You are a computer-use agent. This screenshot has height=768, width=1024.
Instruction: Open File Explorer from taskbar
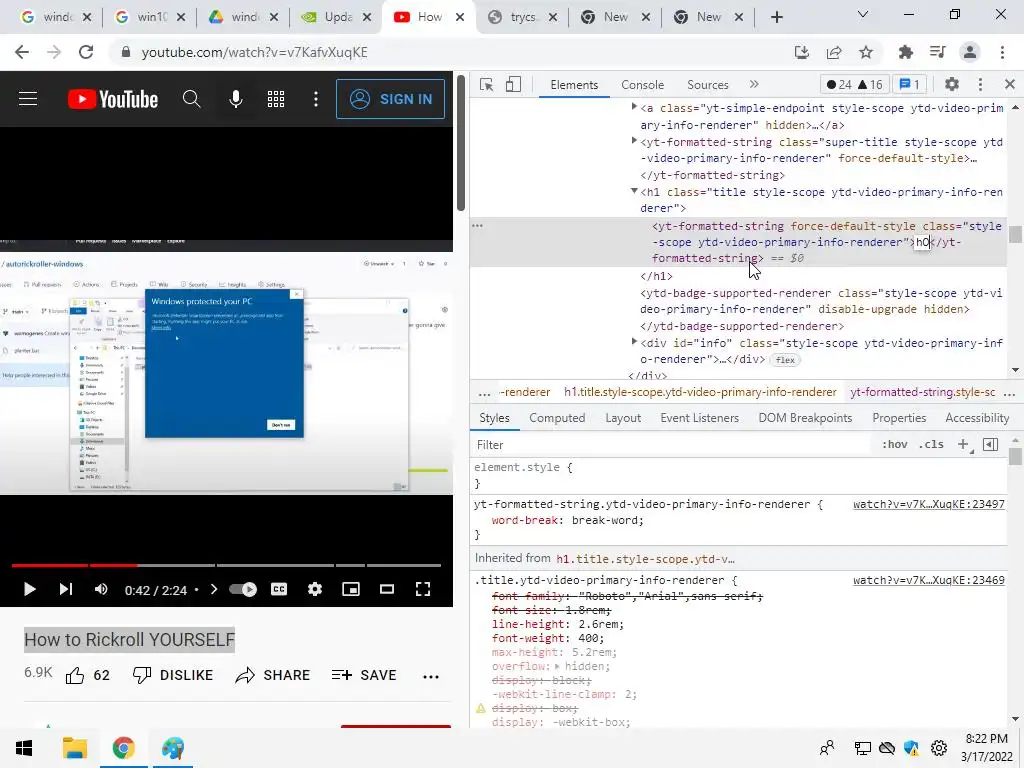click(74, 748)
